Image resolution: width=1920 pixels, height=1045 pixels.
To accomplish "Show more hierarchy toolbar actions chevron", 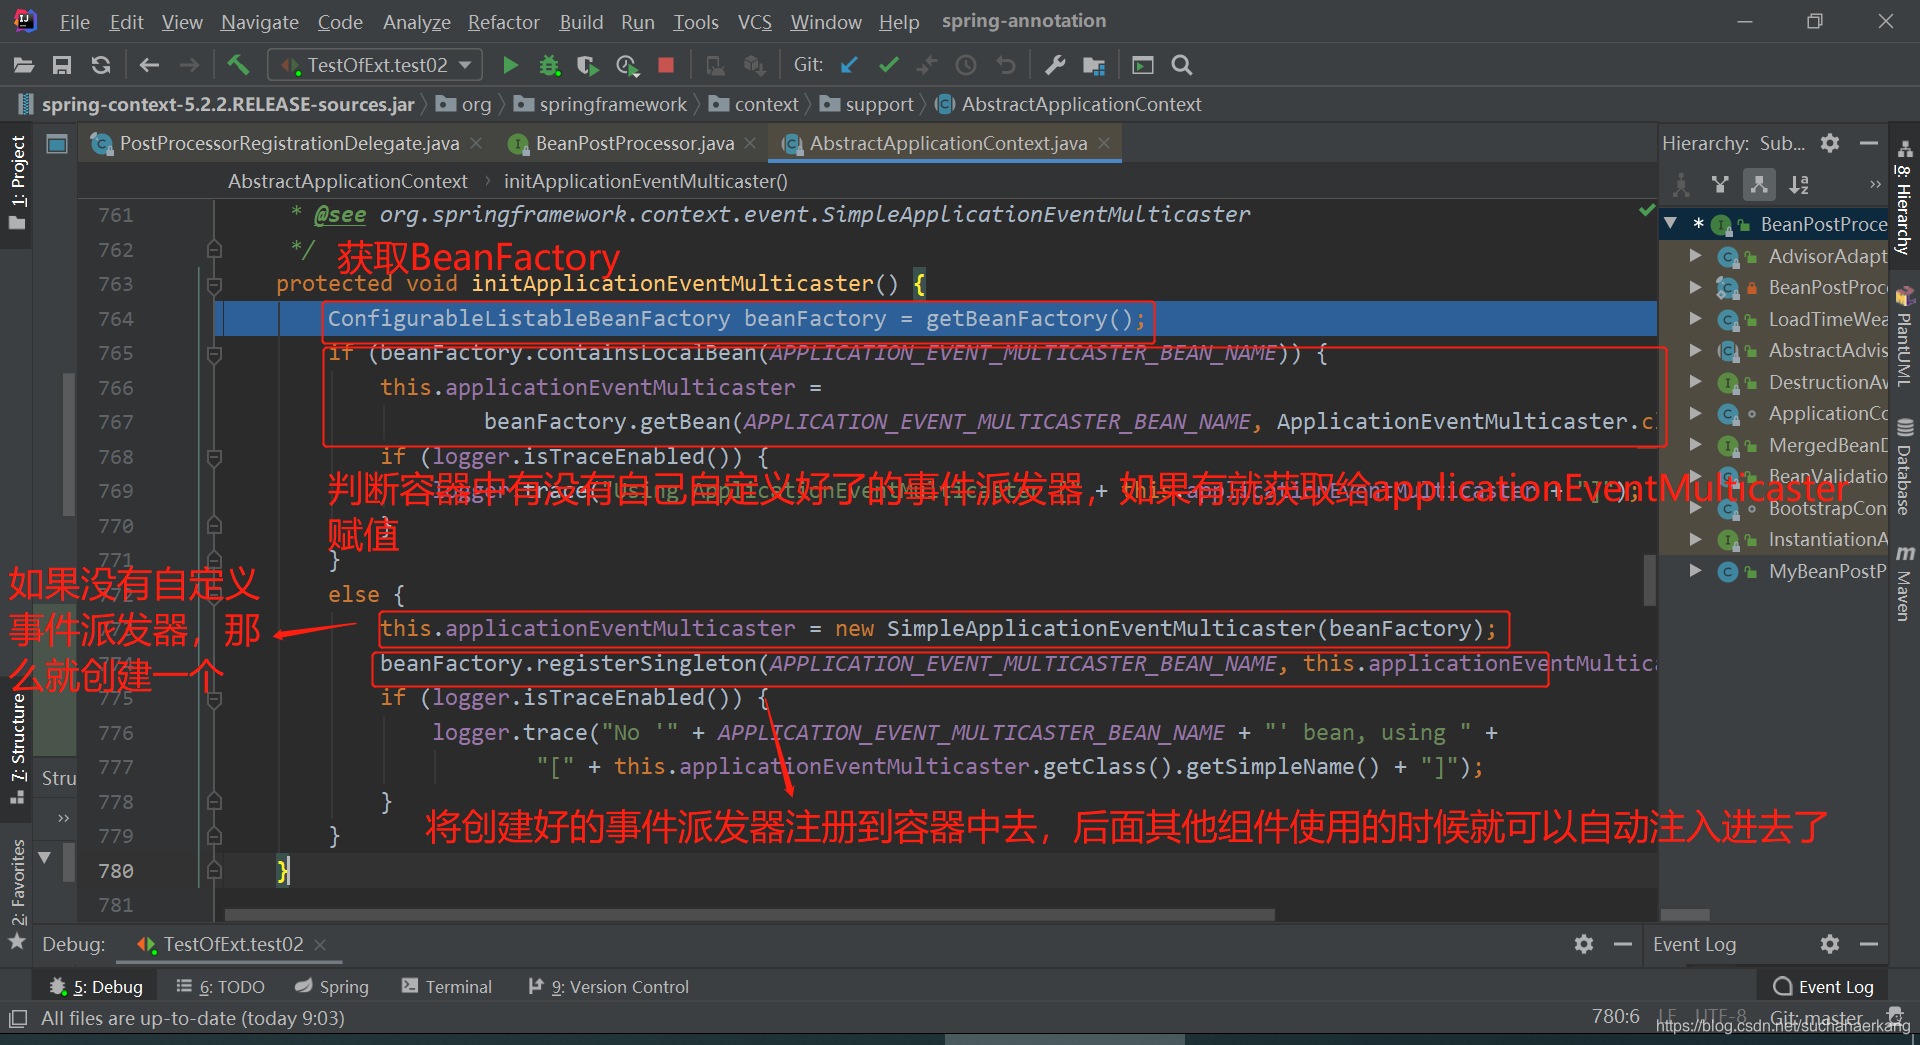I will tap(1875, 184).
